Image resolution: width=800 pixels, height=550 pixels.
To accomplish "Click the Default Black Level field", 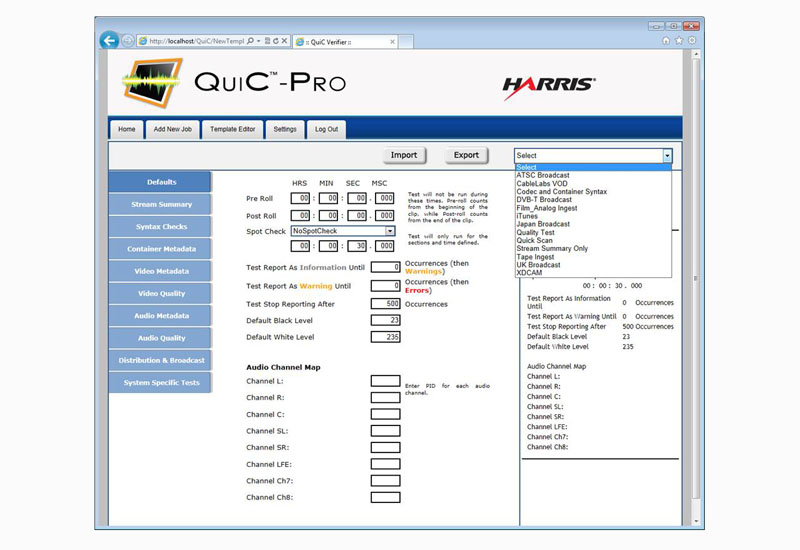I will point(385,320).
